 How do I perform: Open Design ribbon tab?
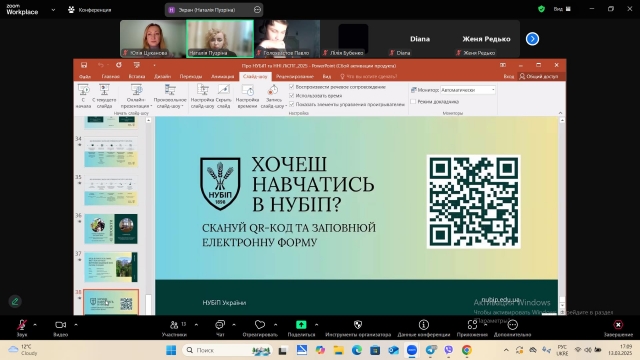[x=162, y=76]
